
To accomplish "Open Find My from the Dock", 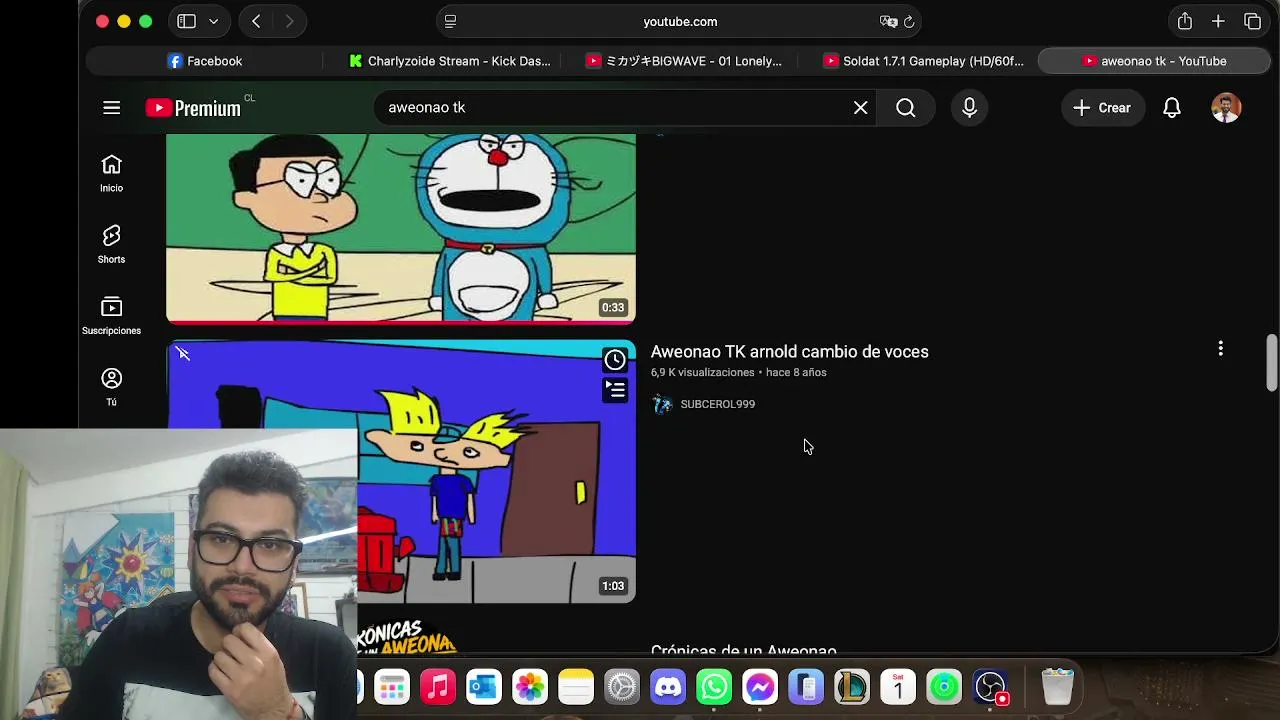I will click(x=944, y=687).
